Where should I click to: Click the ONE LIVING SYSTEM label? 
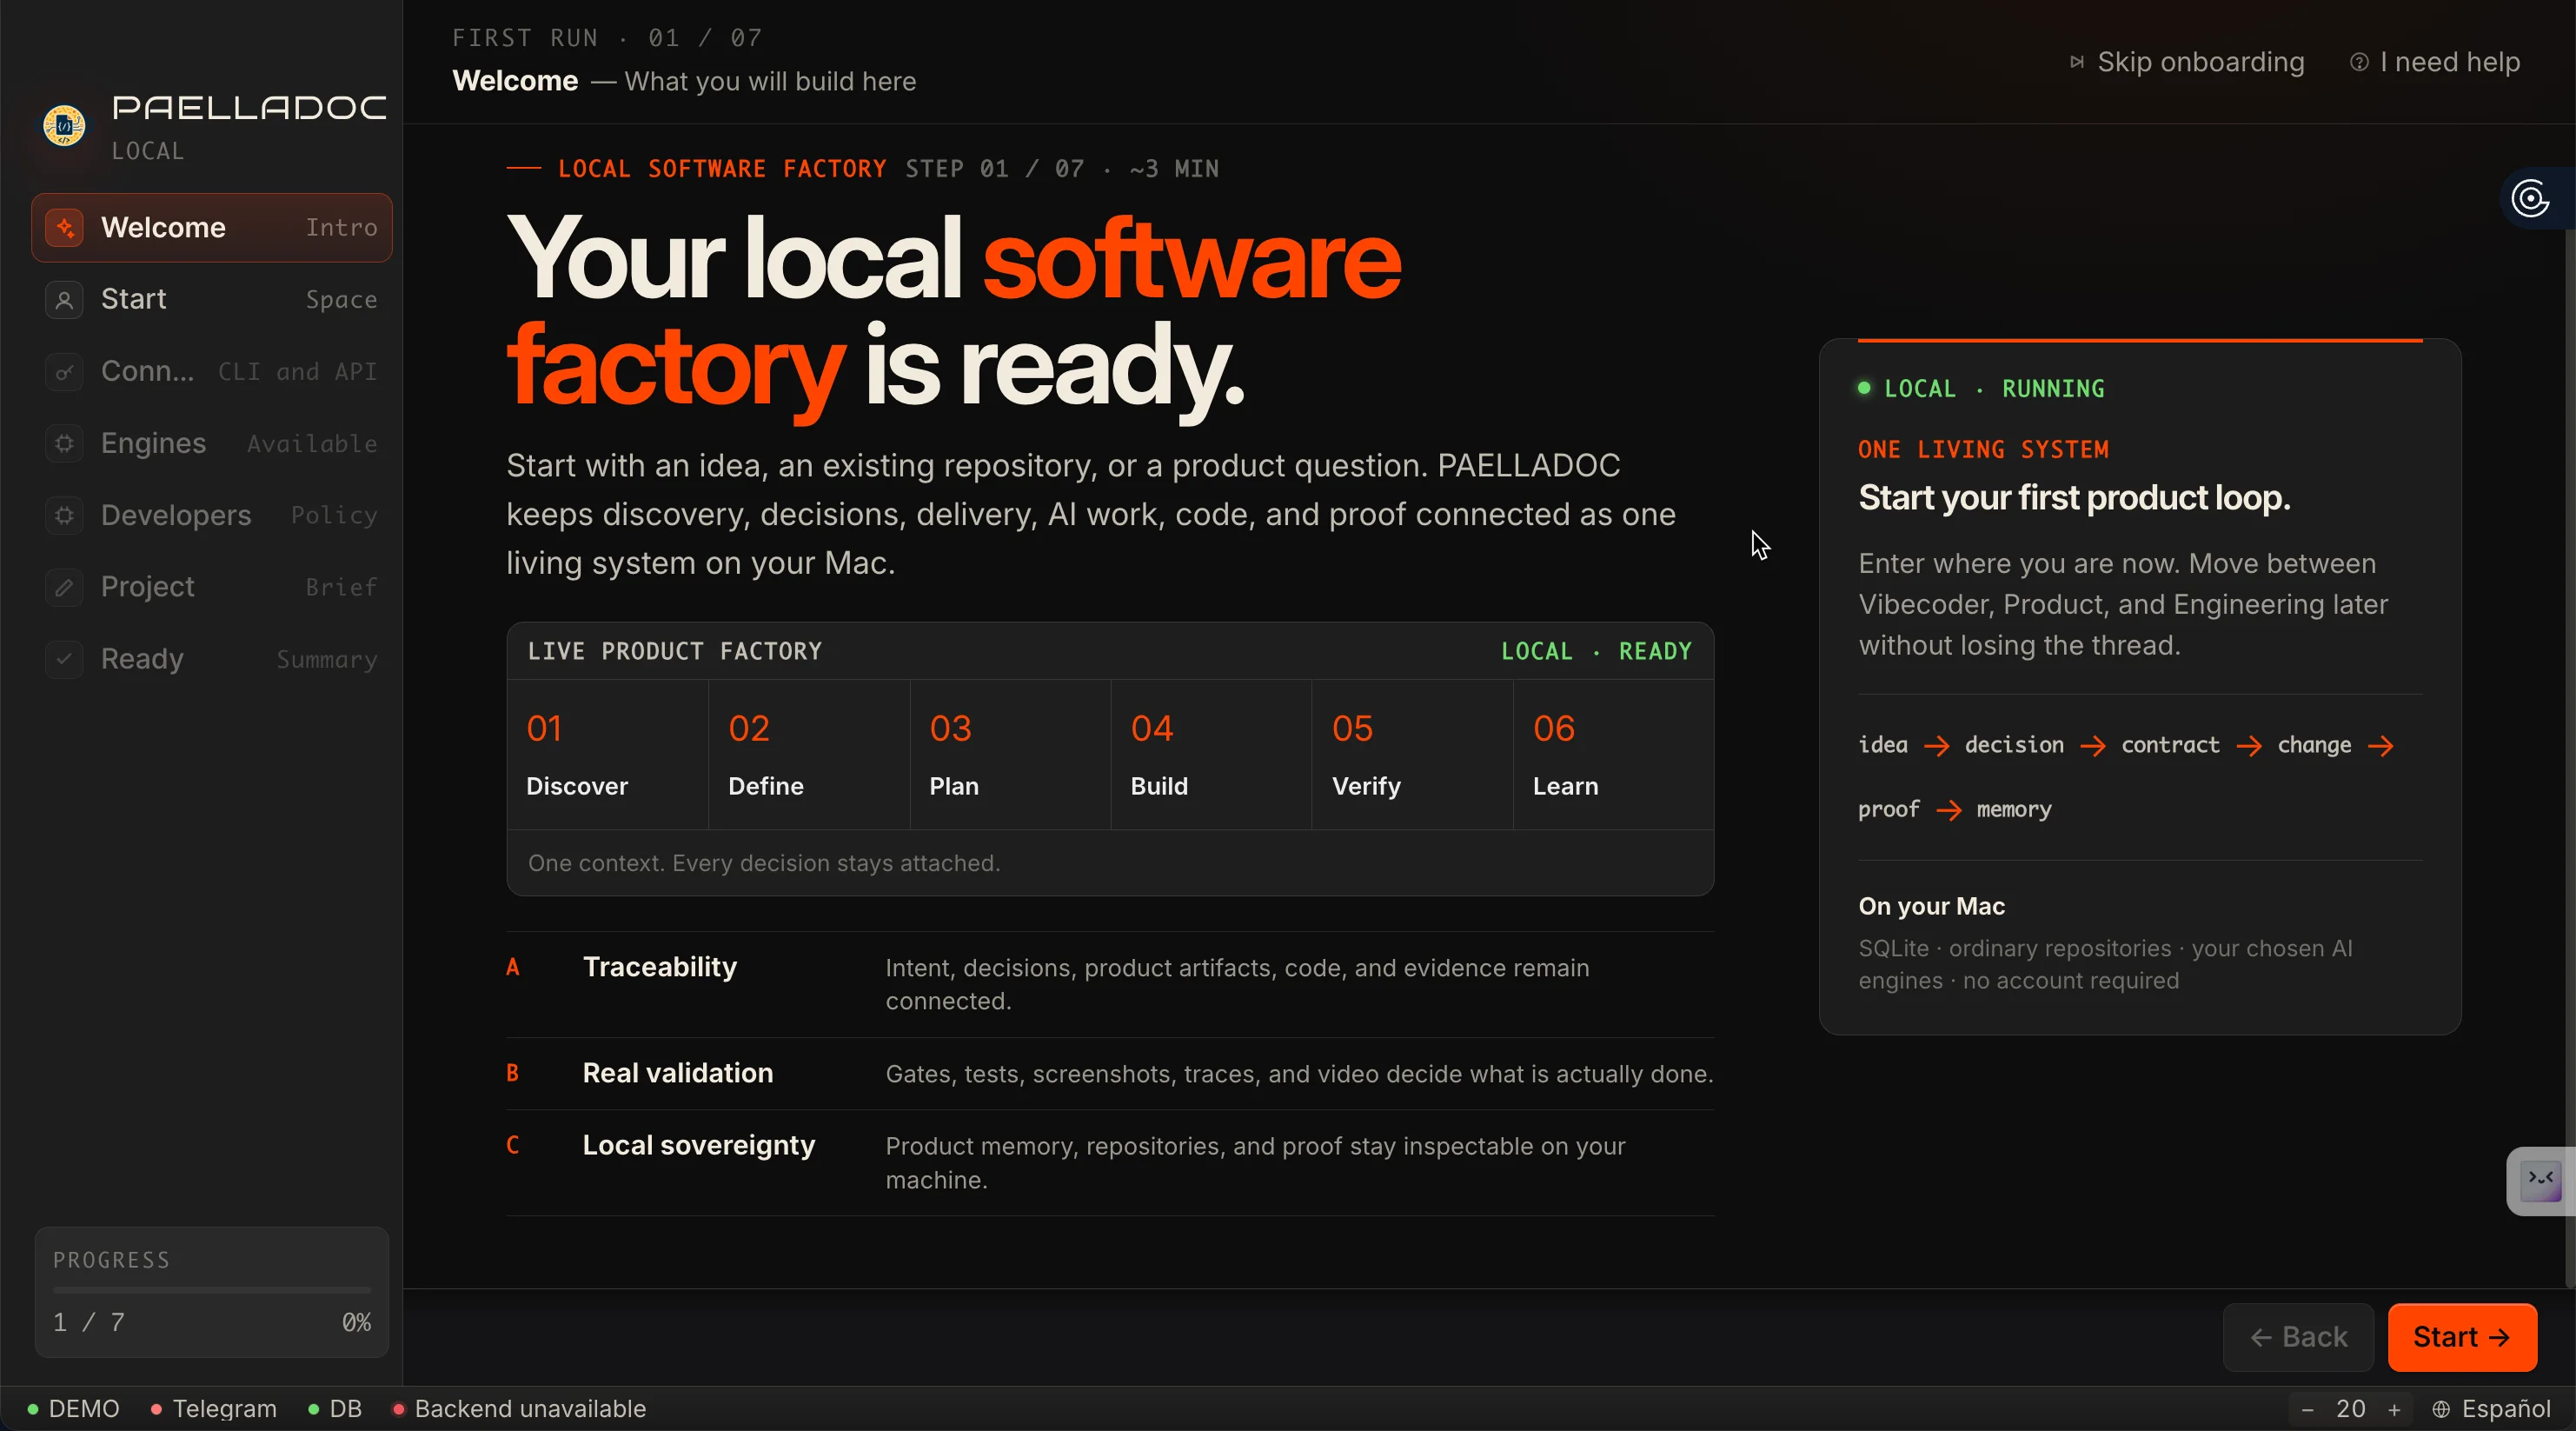click(1983, 450)
